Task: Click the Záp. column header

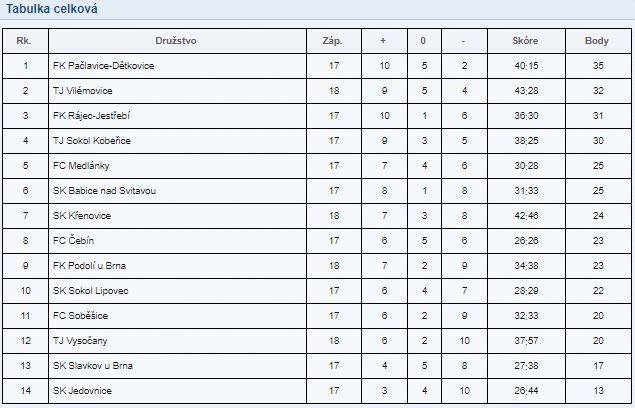Action: coord(332,41)
